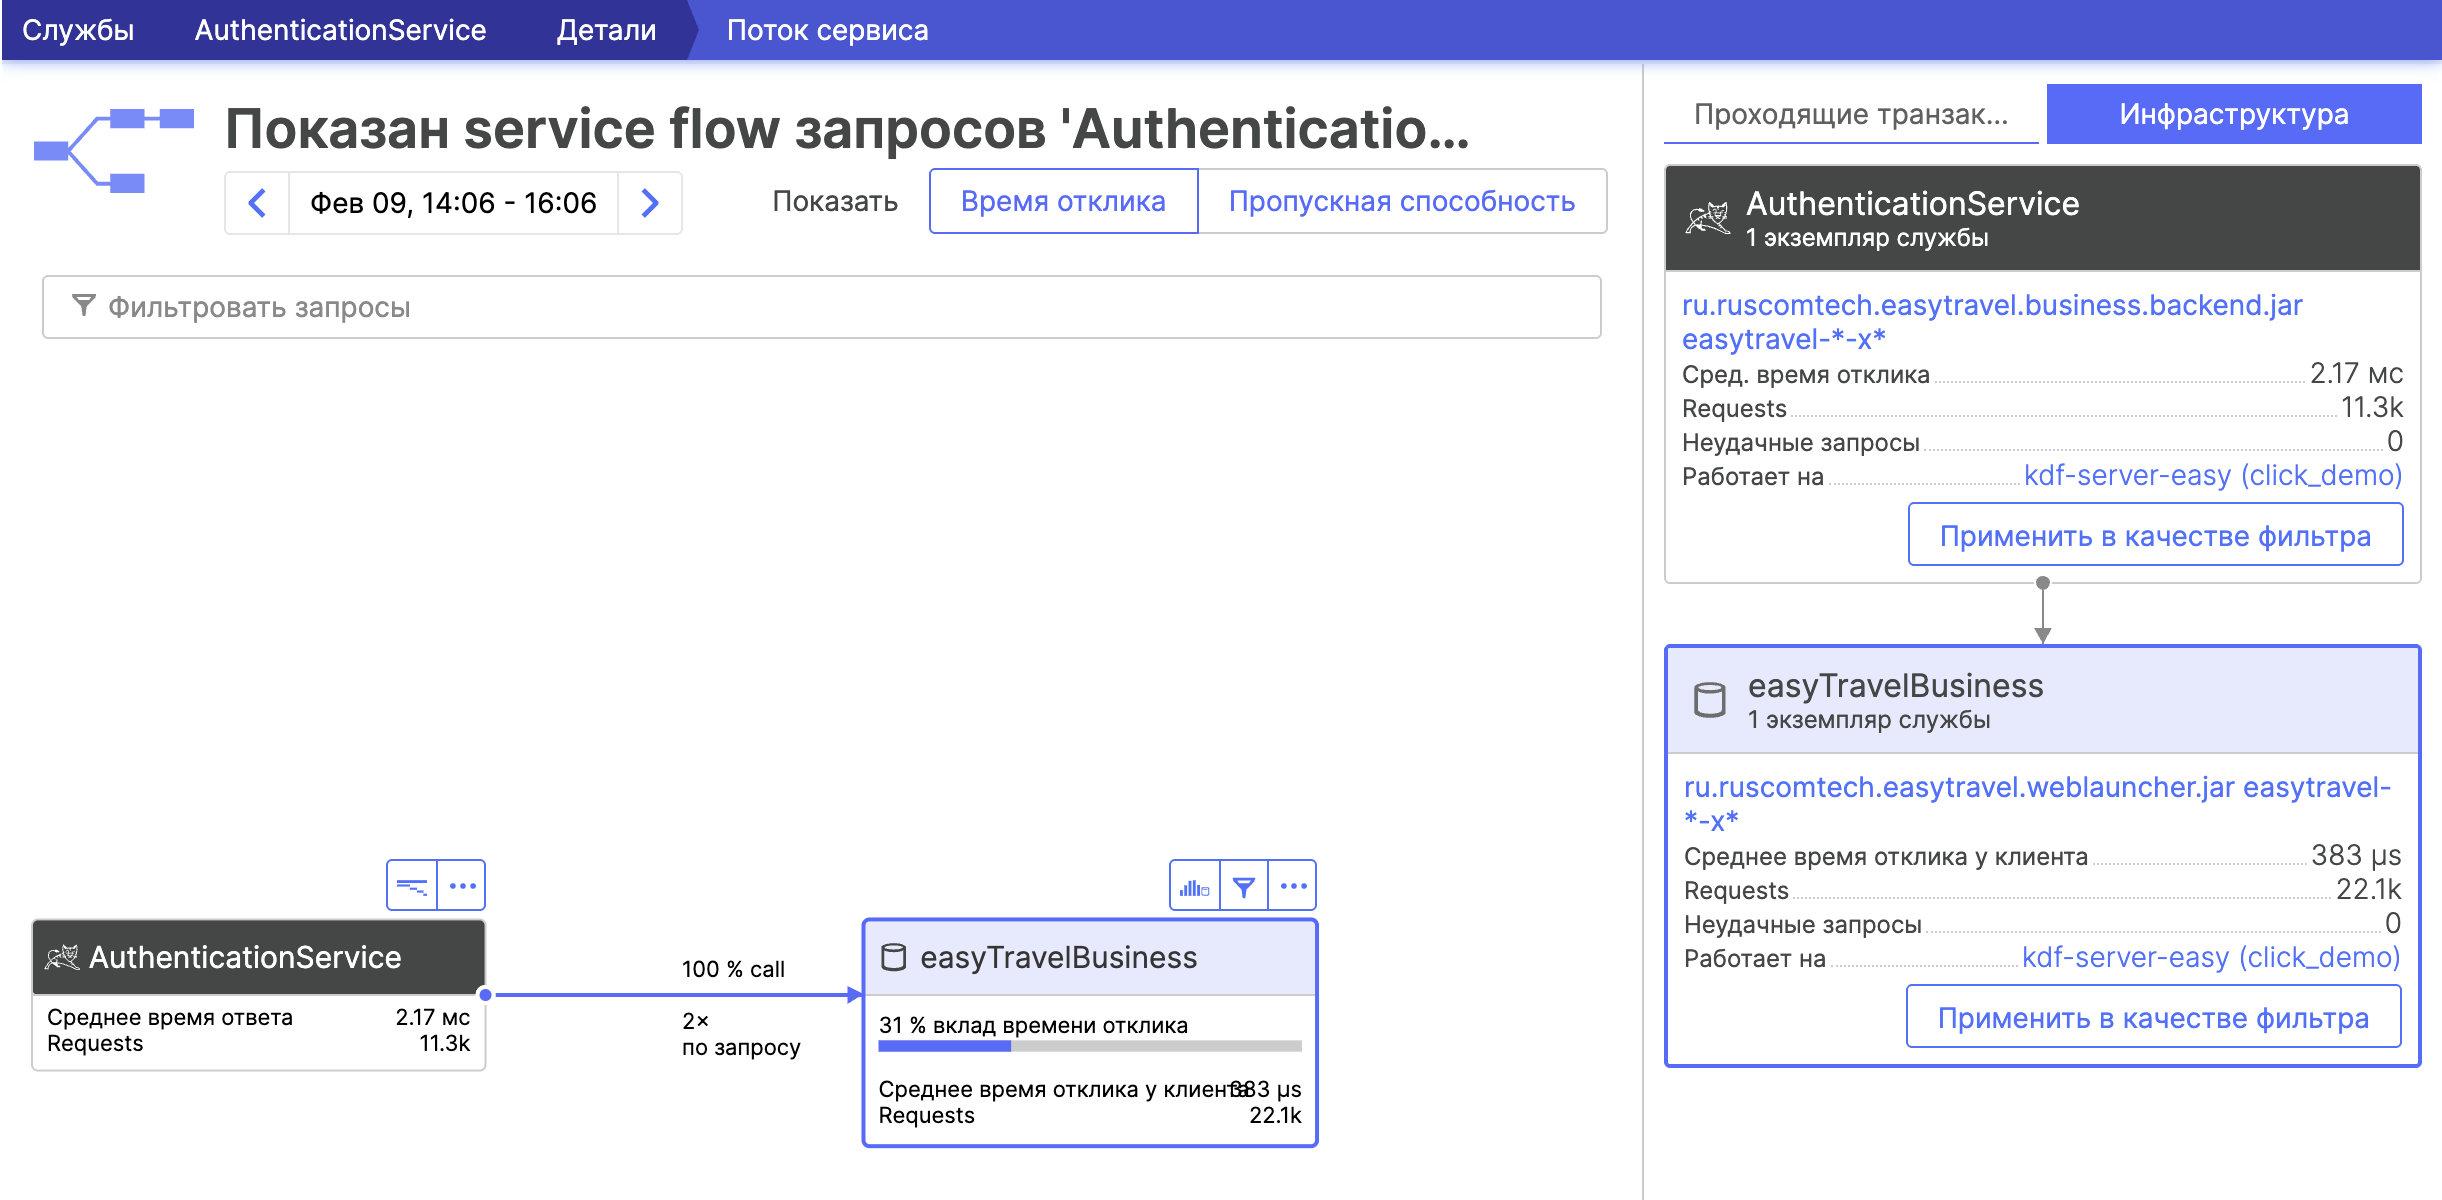Click the filter funnel icon above easyTravelBusiness
Viewport: 2442px width, 1200px height.
tap(1243, 886)
